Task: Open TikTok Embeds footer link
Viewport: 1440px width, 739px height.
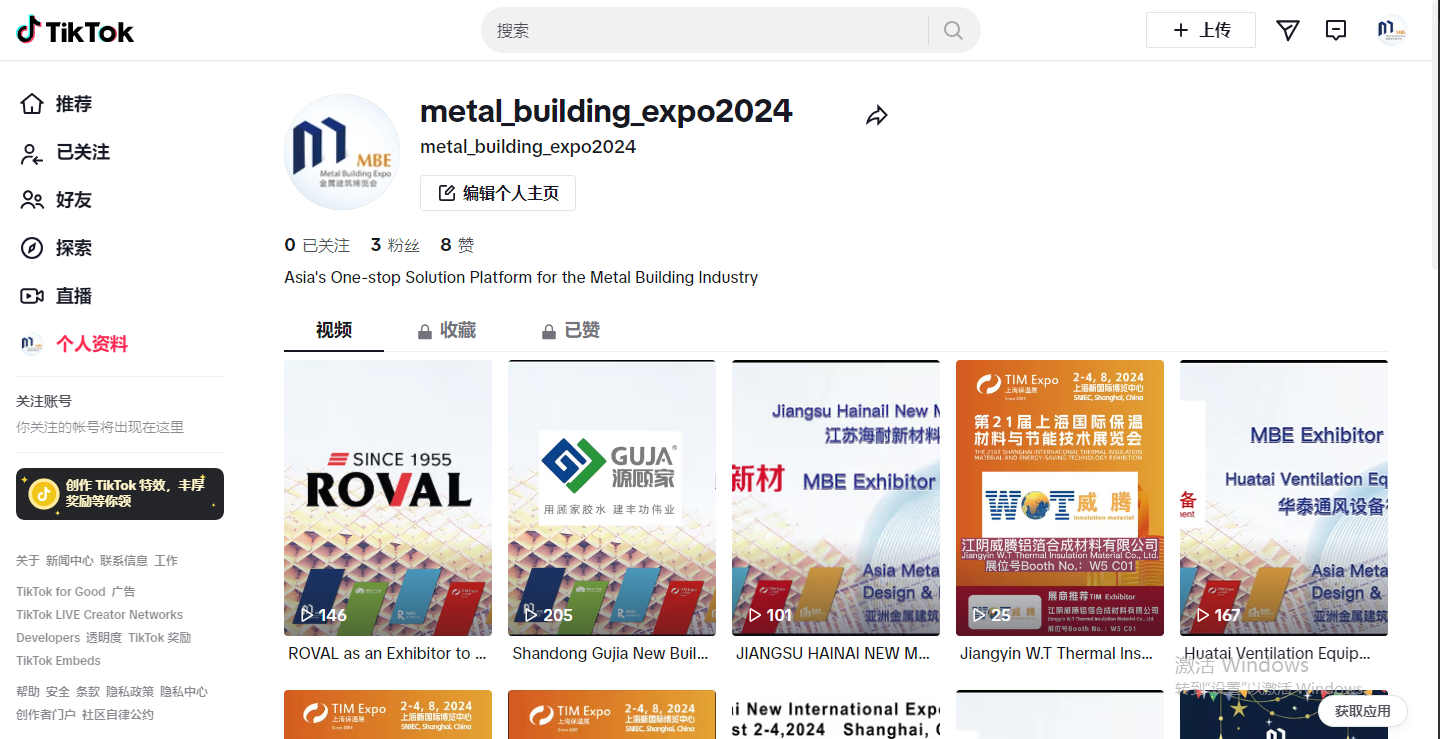Action: 59,661
